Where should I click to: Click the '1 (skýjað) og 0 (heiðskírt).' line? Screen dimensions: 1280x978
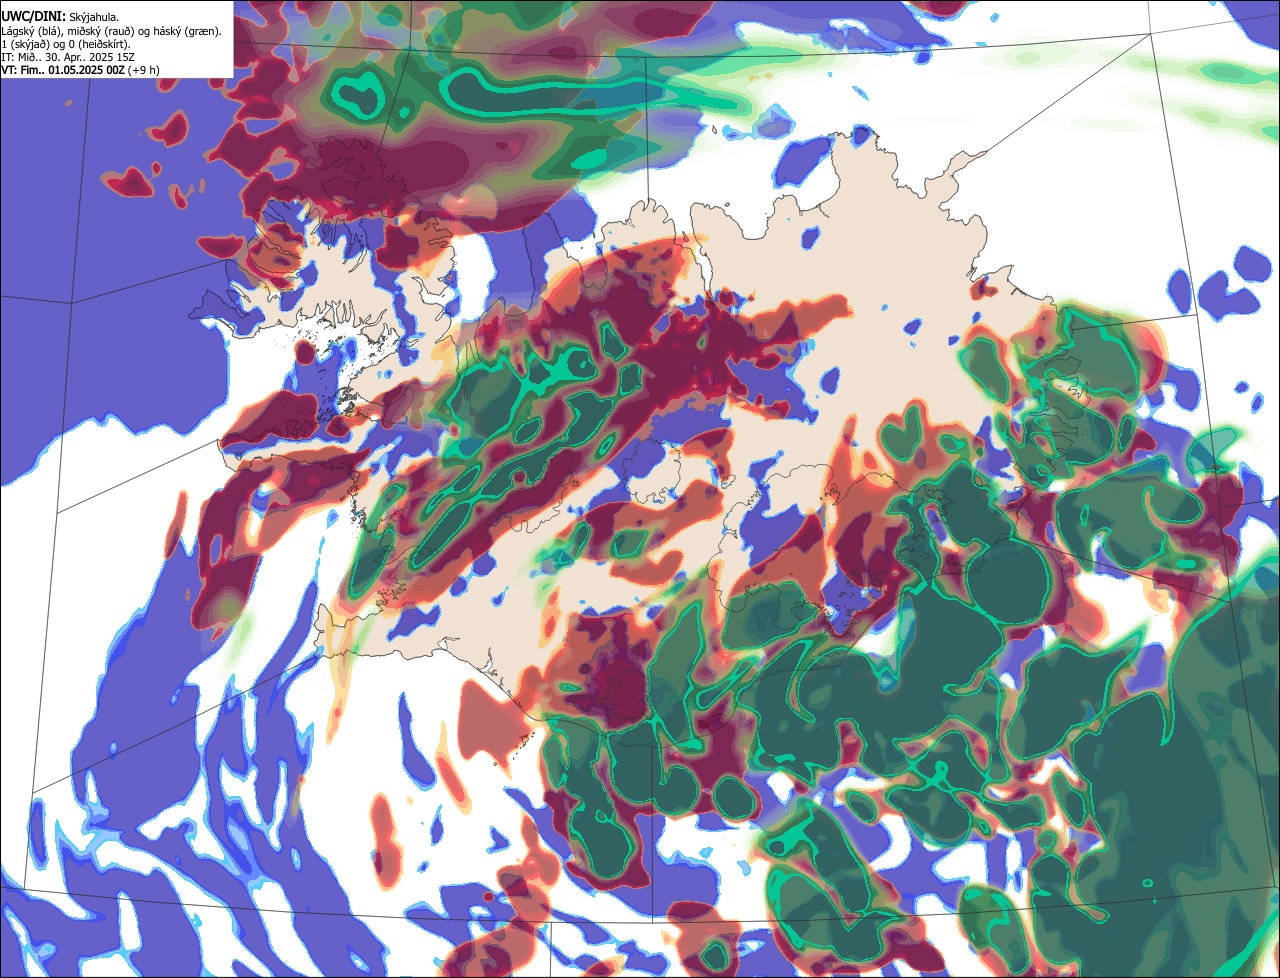66,44
